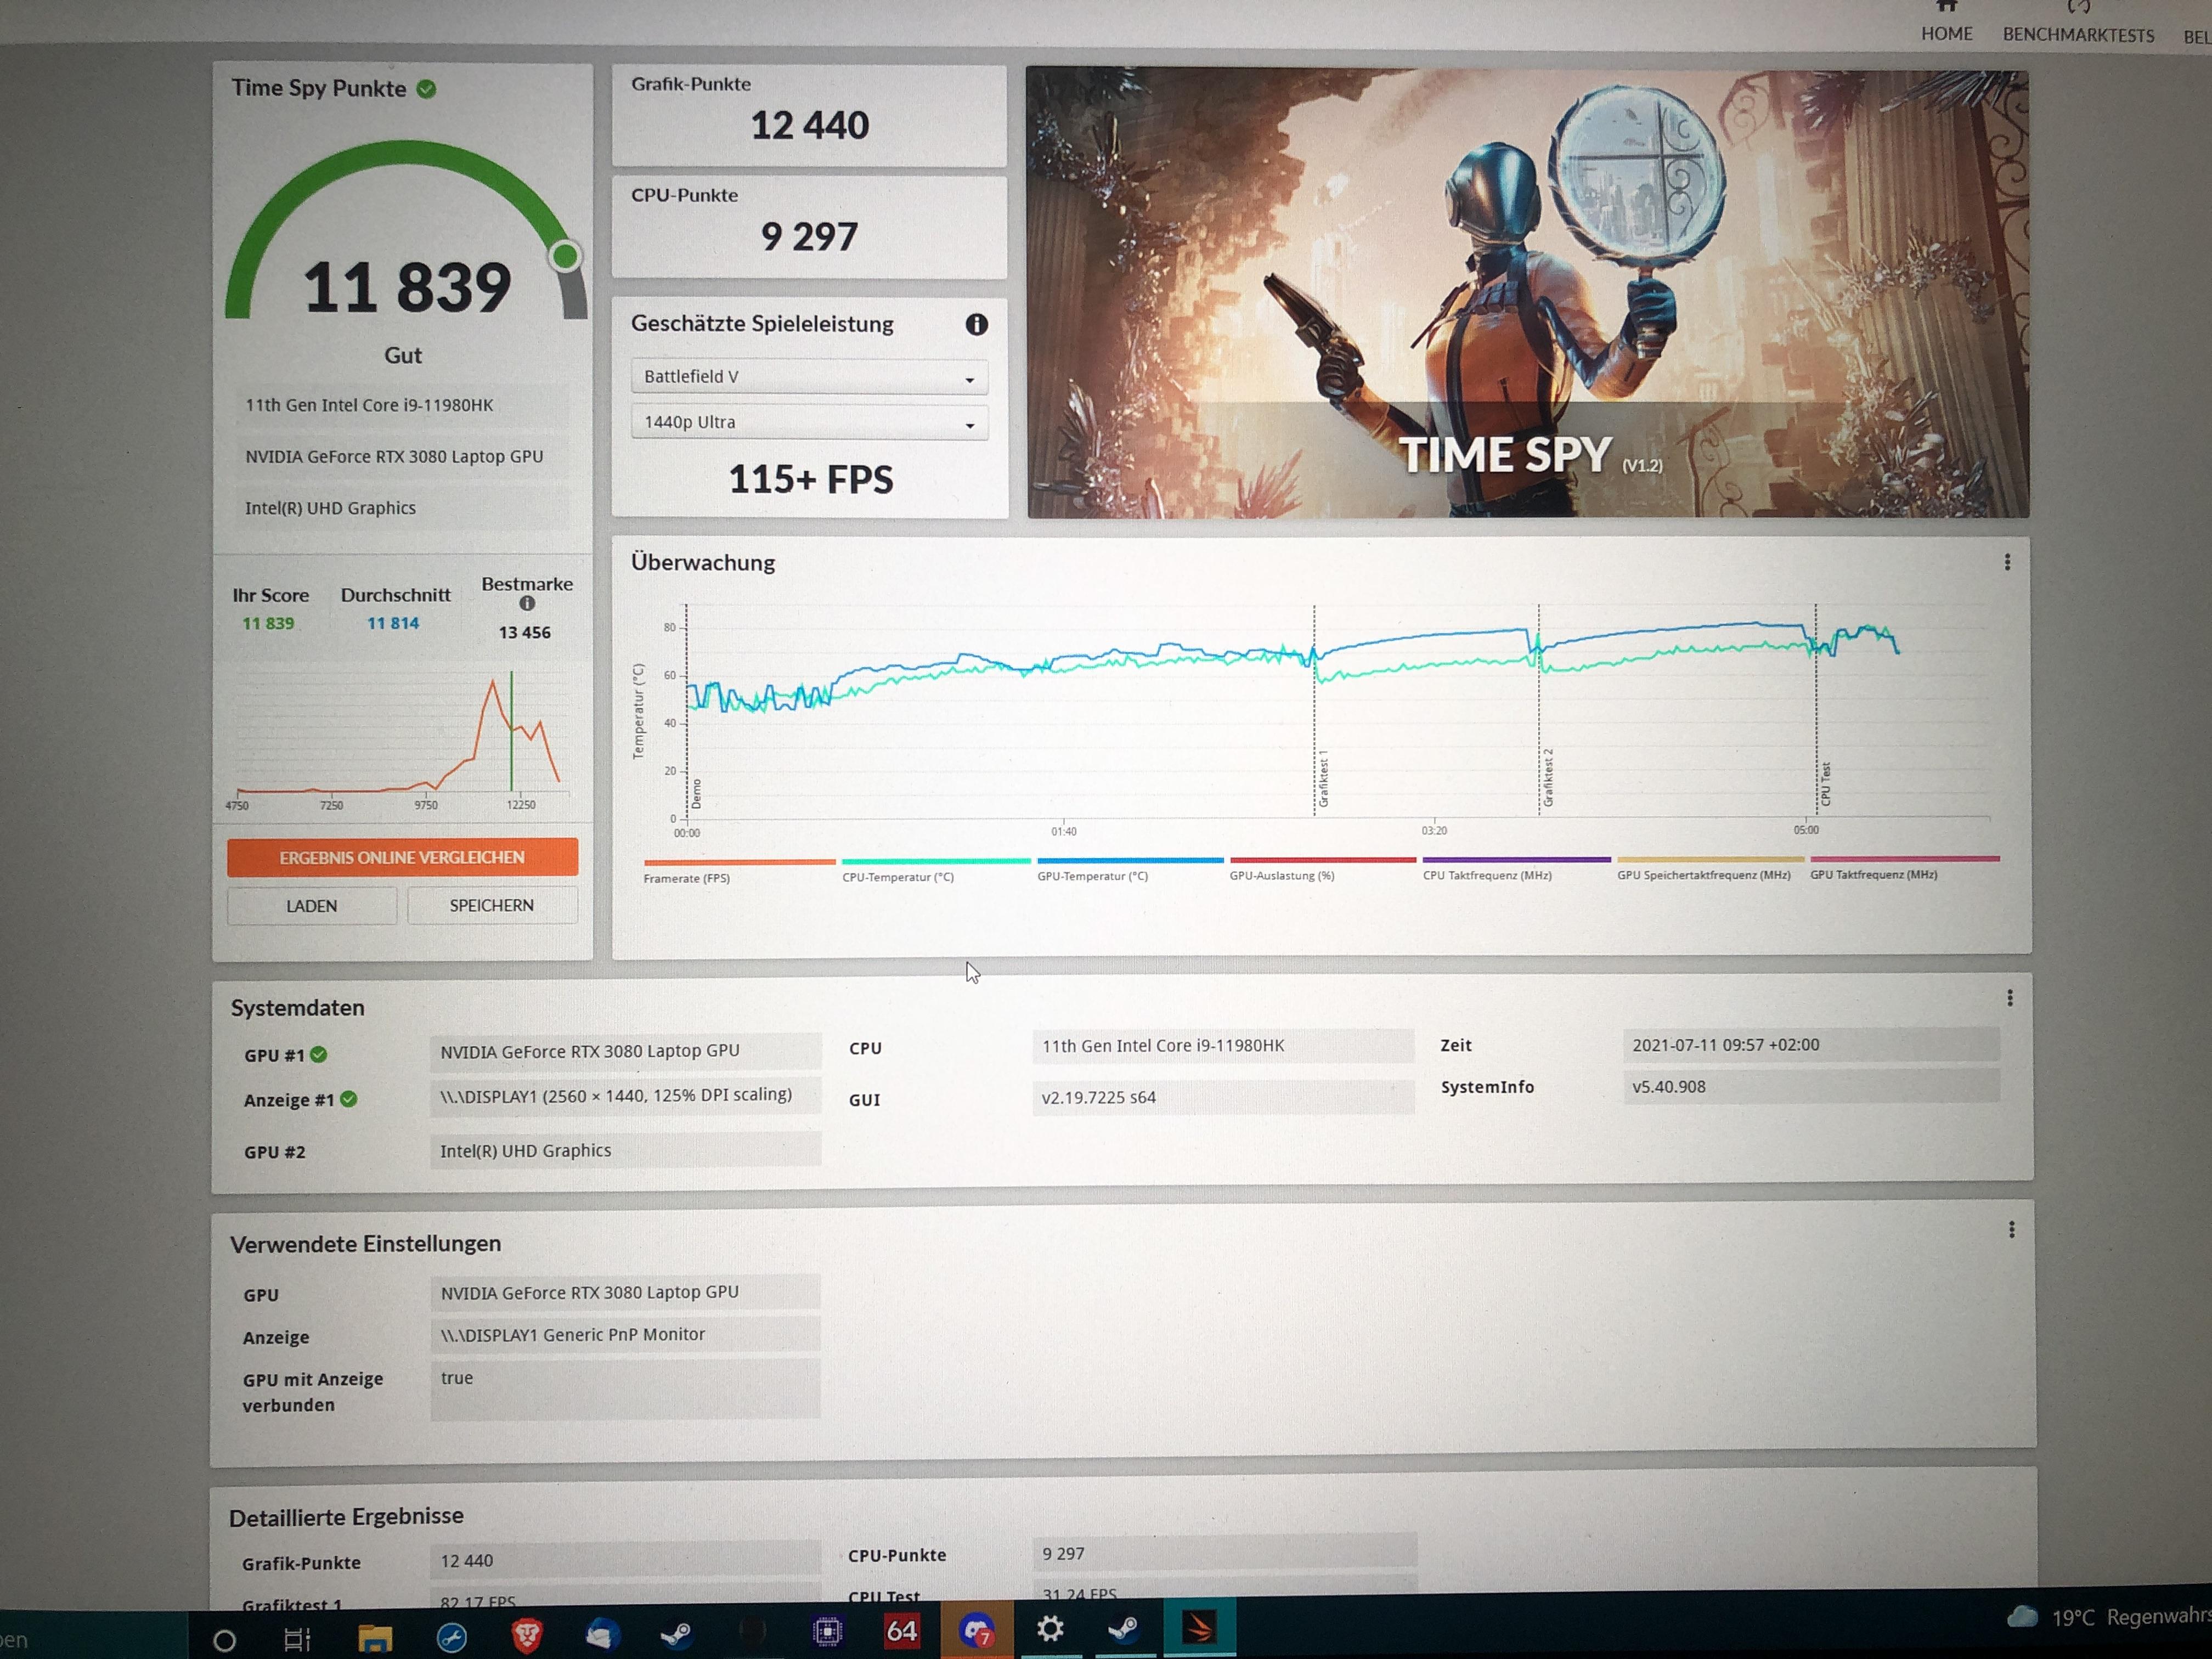Click the LADEN button
Viewport: 2212px width, 1659px height.
(312, 906)
